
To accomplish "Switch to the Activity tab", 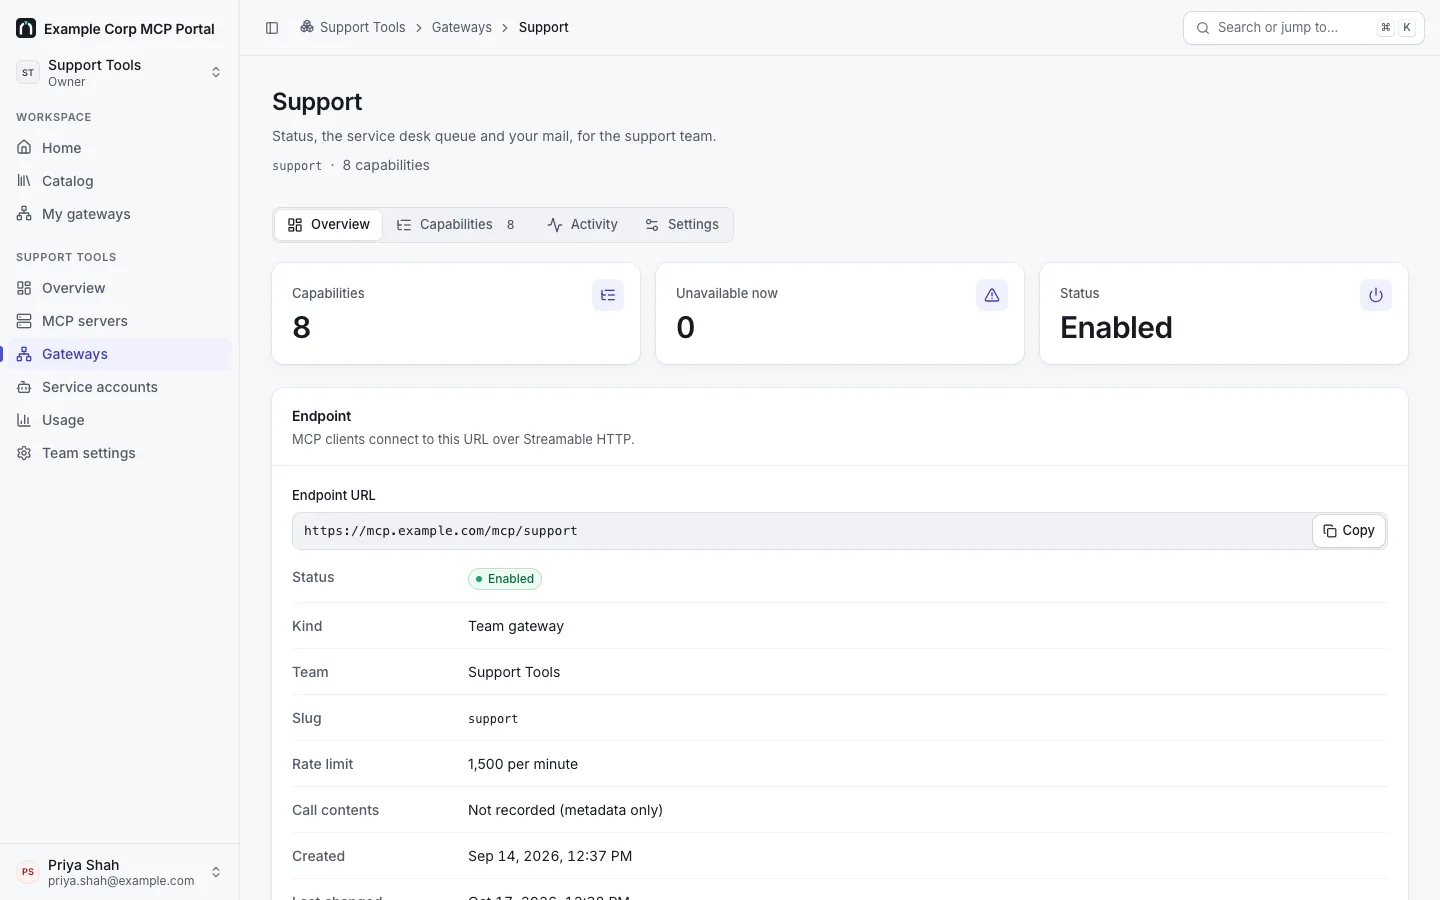I will [x=583, y=225].
